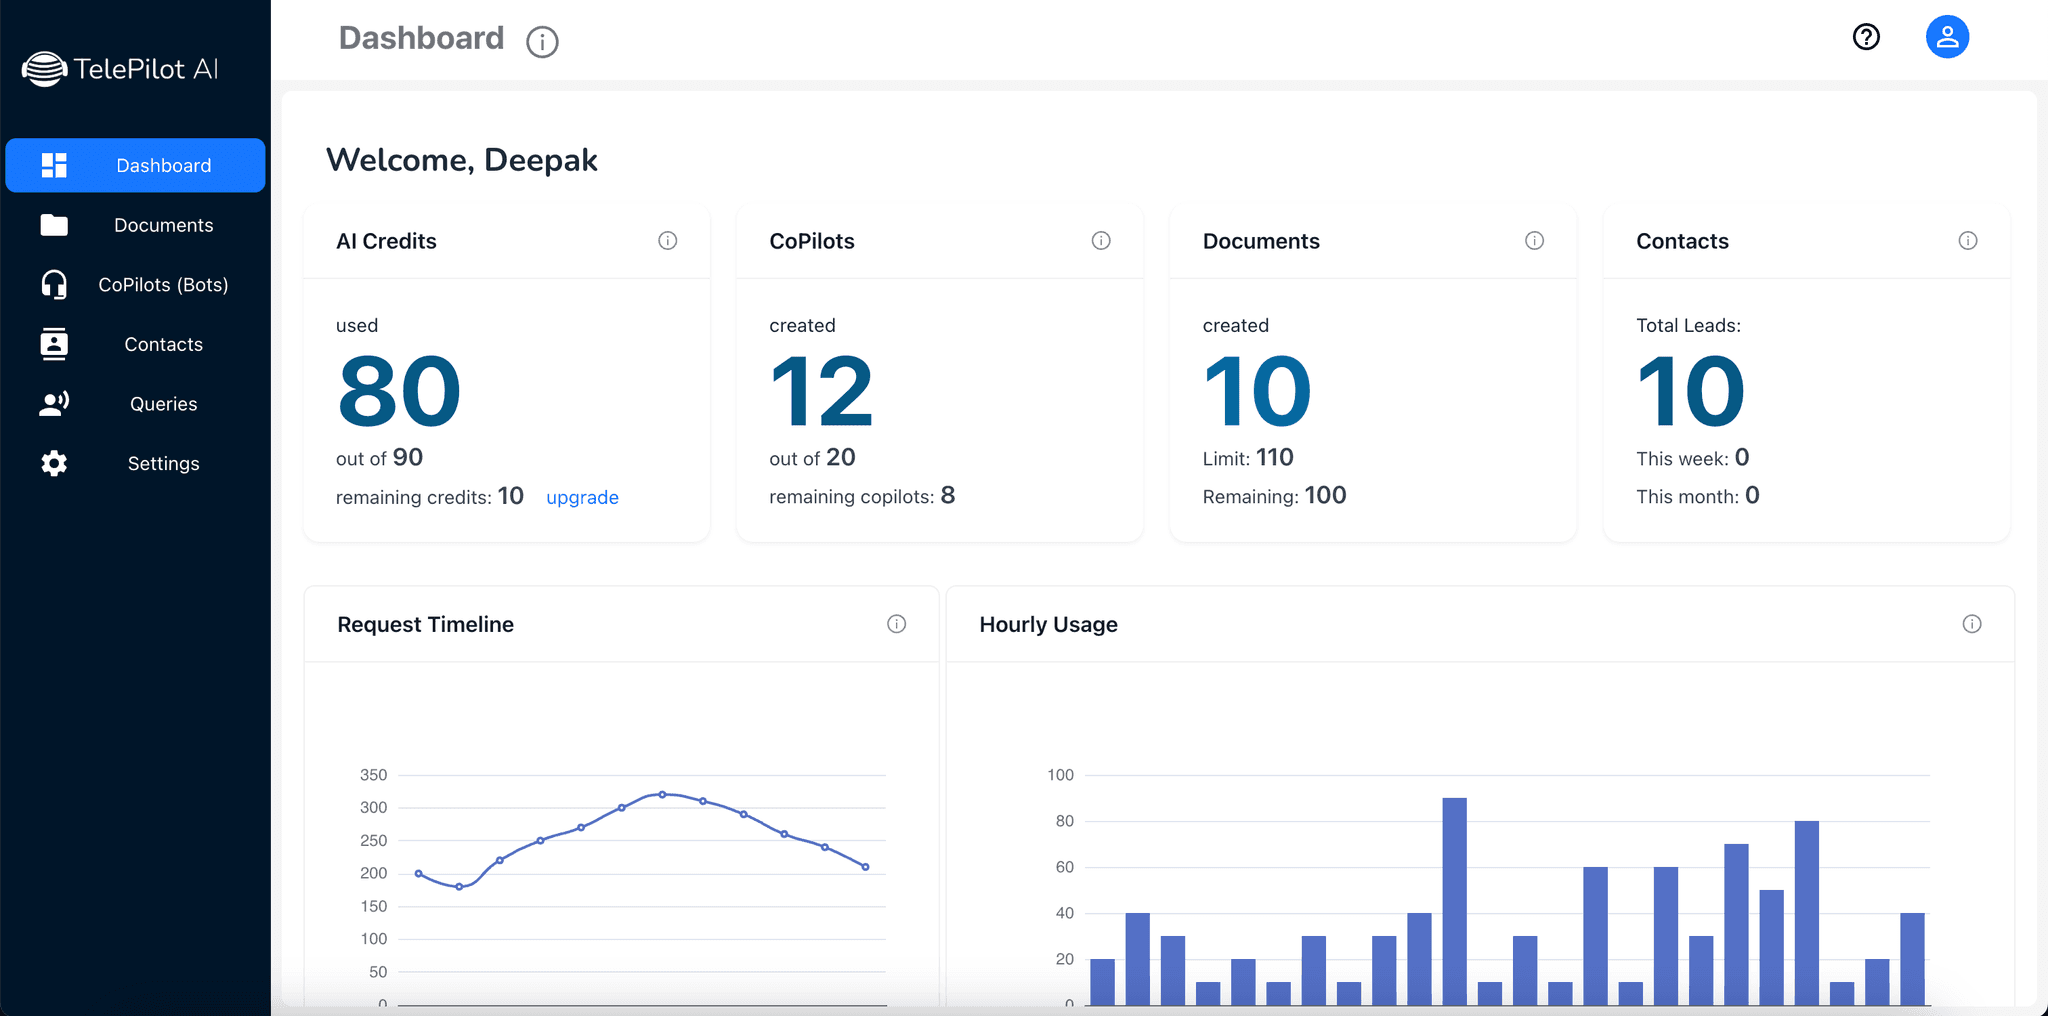Click the TelePilot AI logo
Screen dimensions: 2048x1016
point(120,69)
